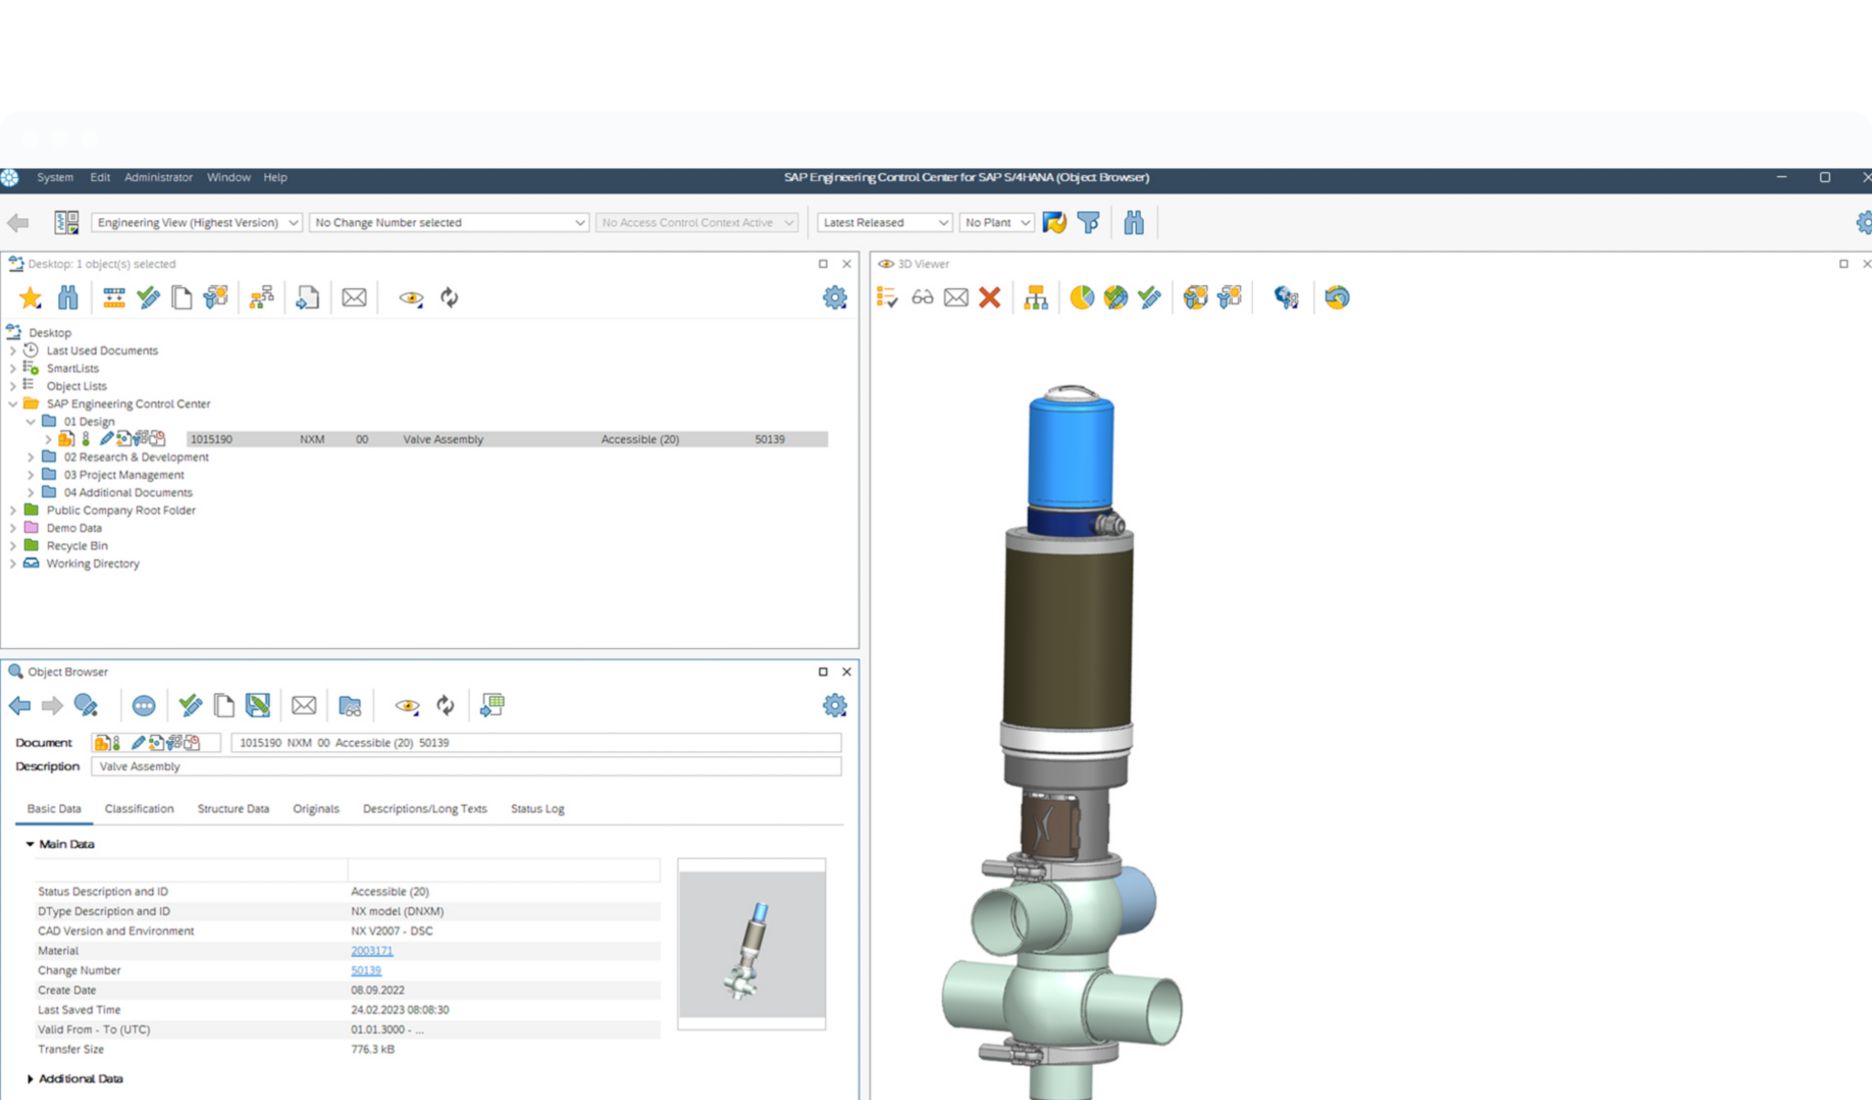Switch to the Structure Data tab
The height and width of the screenshot is (1100, 1872).
(x=233, y=809)
